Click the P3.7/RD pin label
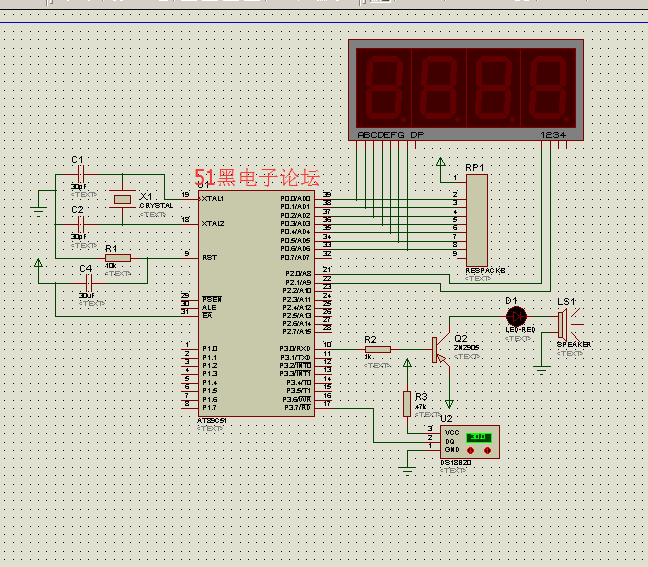Image resolution: width=648 pixels, height=567 pixels. pyautogui.click(x=297, y=408)
